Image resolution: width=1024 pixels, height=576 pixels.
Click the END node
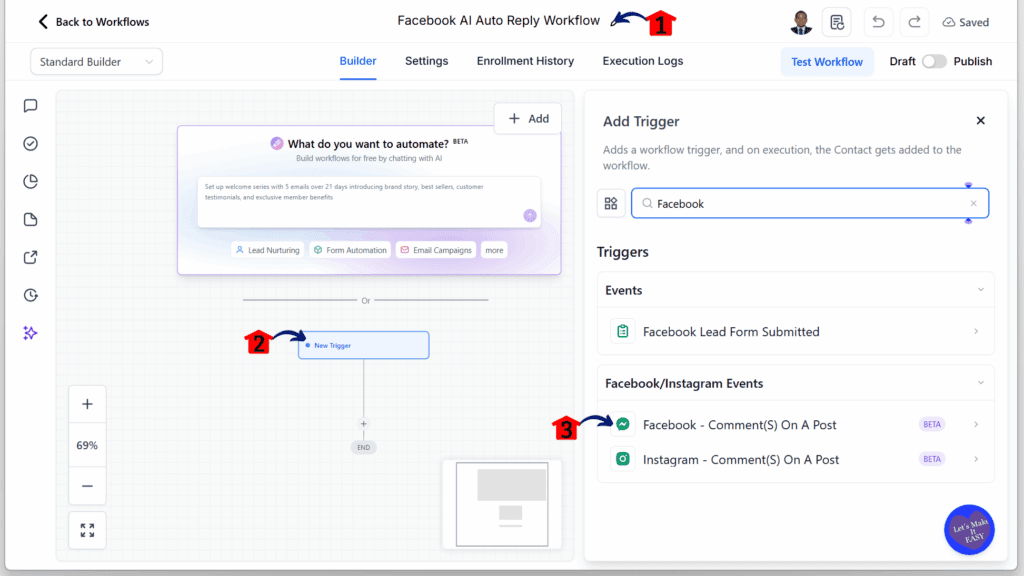tap(364, 447)
